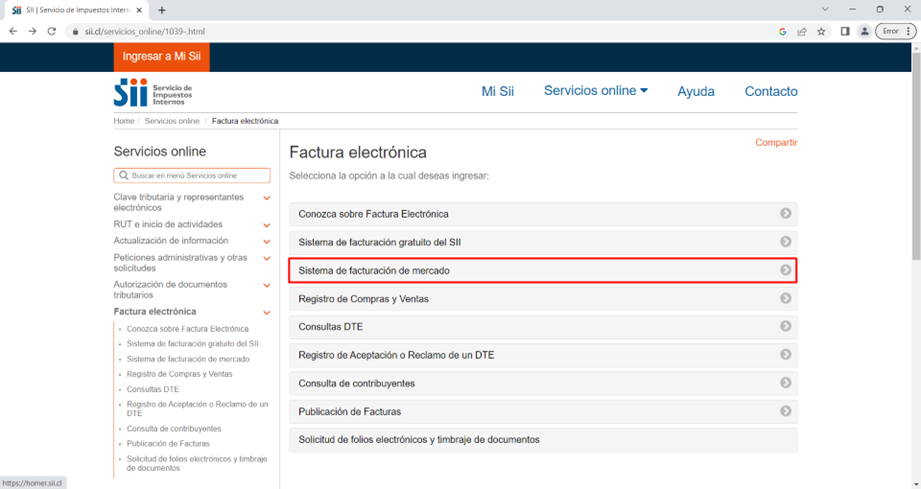Click the Compartir link
The width and height of the screenshot is (921, 489).
[x=776, y=143]
